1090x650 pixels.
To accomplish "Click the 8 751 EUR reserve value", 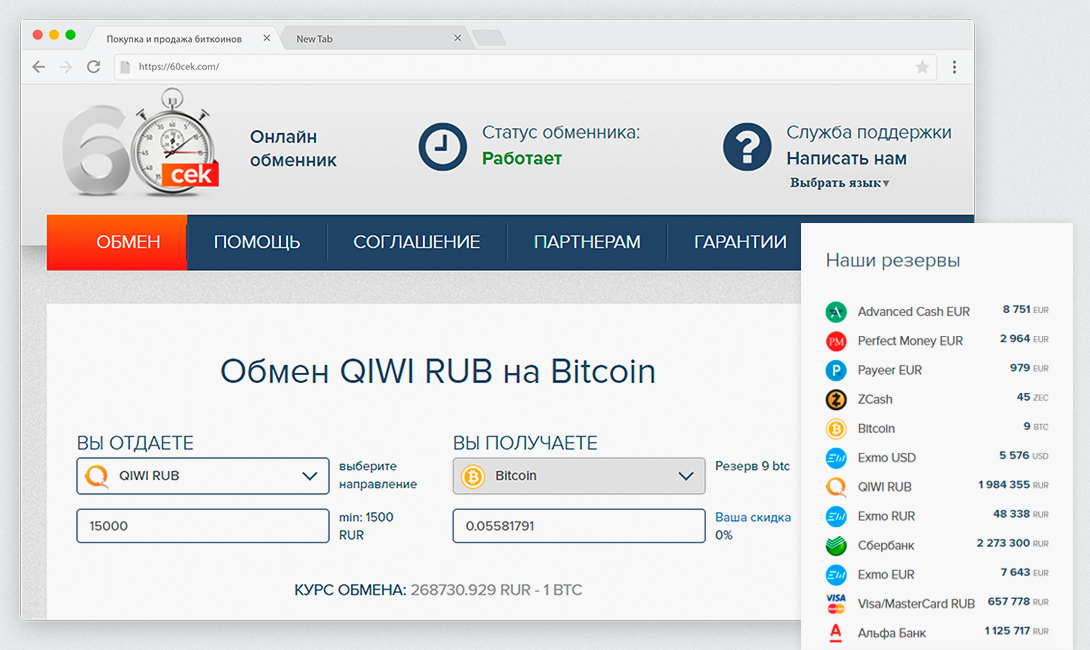I will [x=1025, y=309].
